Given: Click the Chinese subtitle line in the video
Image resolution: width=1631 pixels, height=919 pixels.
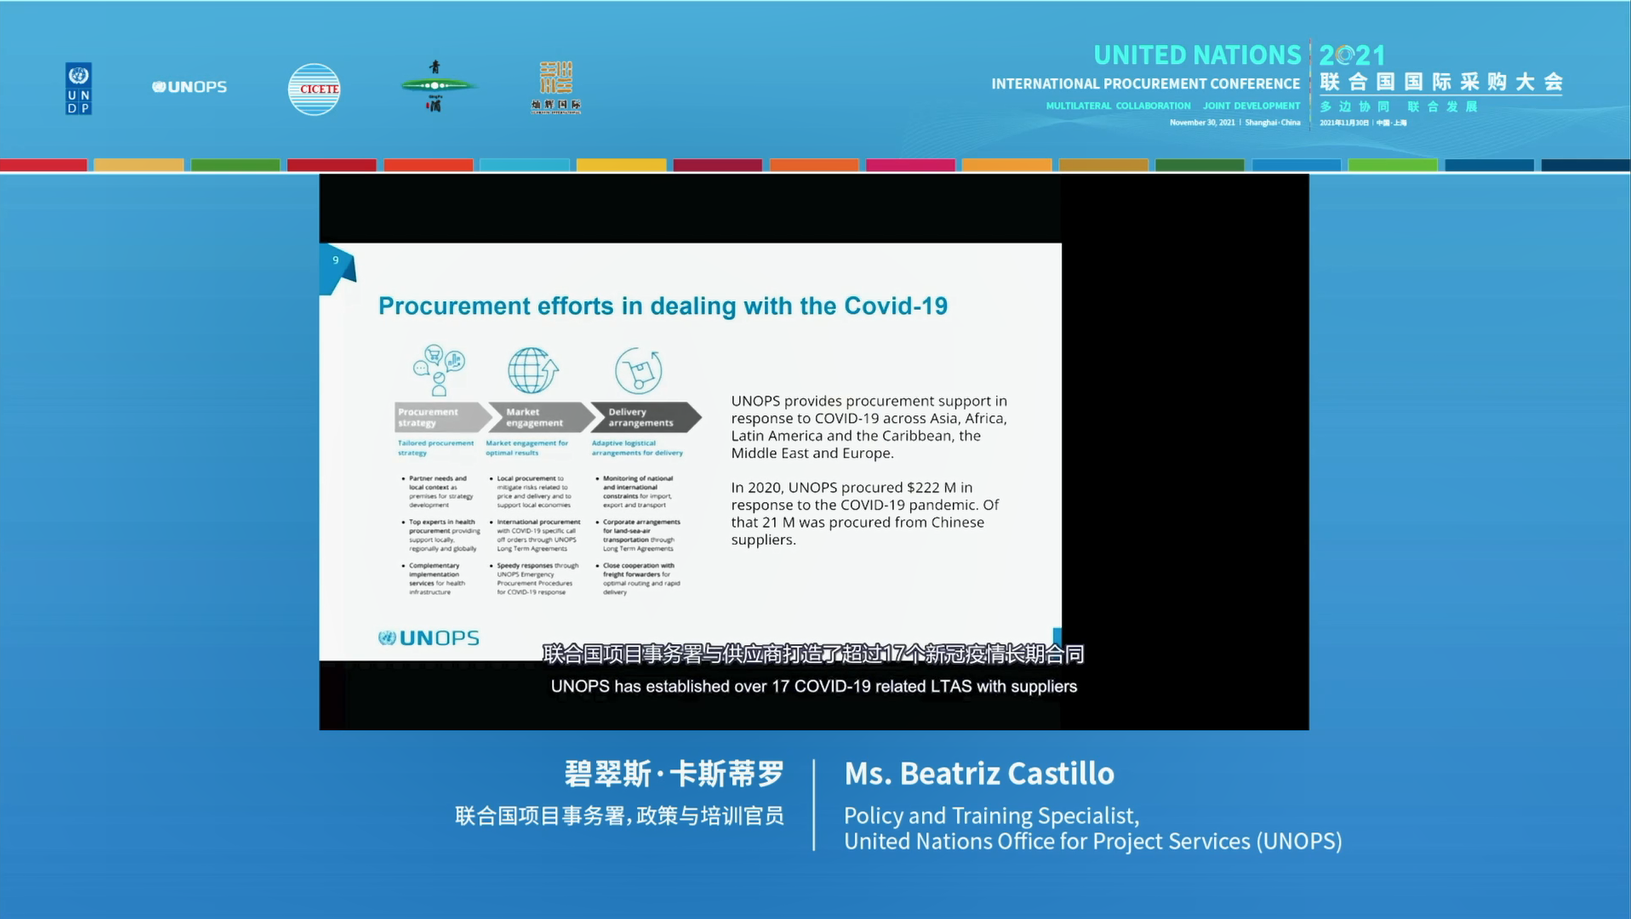Looking at the screenshot, I should pyautogui.click(x=813, y=654).
